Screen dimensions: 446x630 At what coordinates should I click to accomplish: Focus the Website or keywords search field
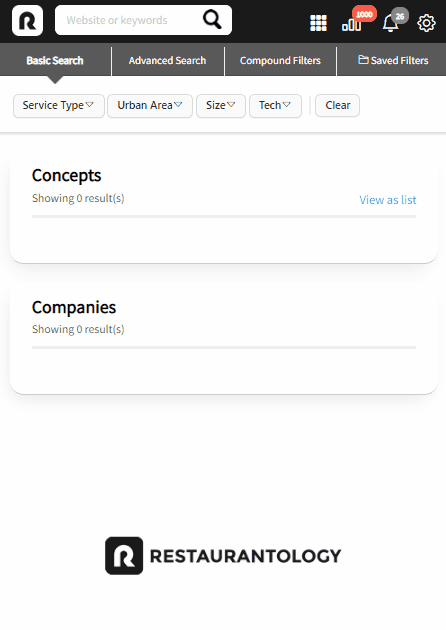pos(129,20)
